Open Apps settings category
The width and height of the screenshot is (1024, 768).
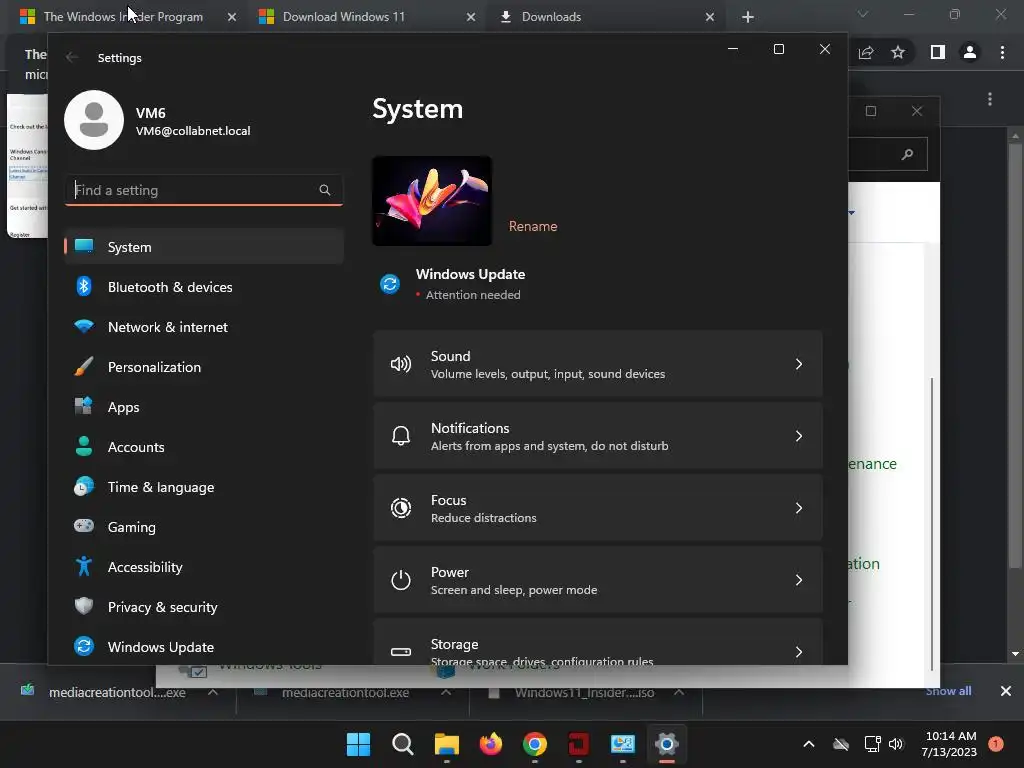coord(204,407)
